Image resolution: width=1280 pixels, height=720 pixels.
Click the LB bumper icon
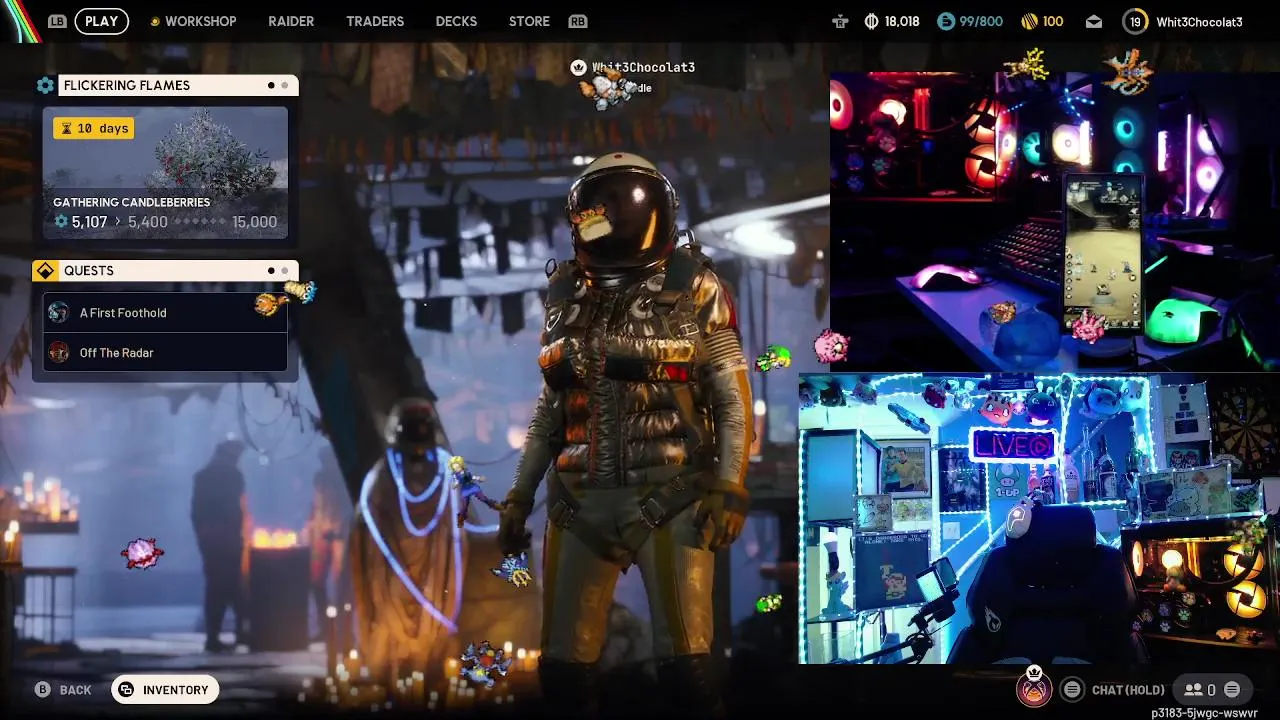point(57,21)
